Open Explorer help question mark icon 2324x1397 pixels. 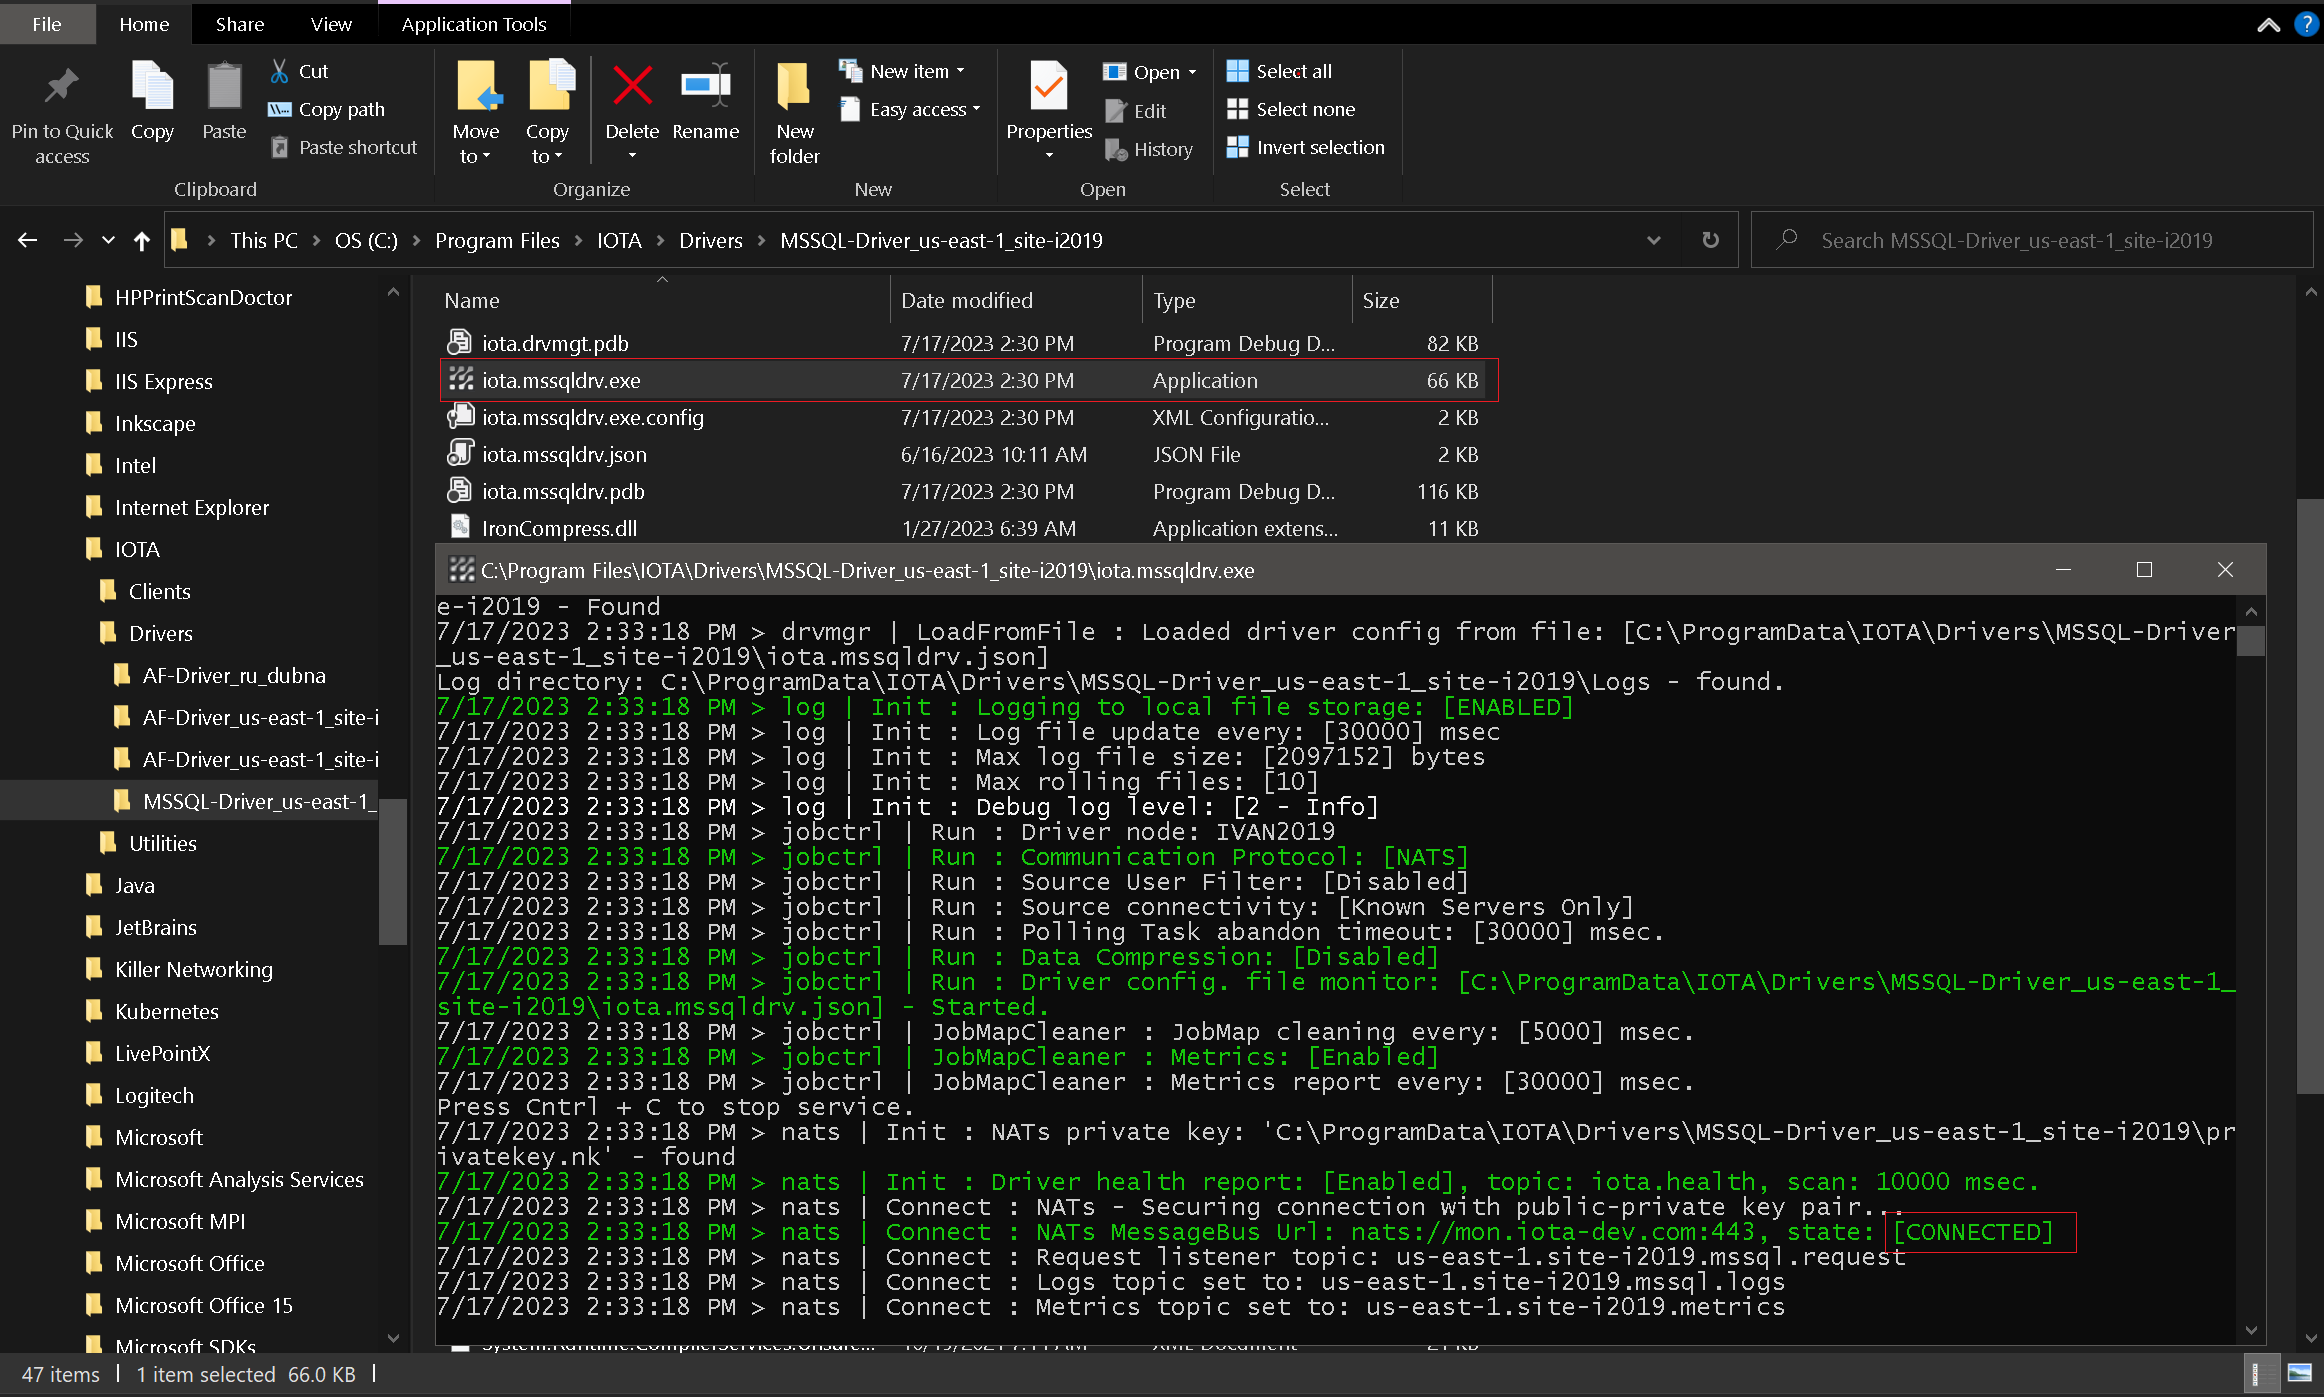pyautogui.click(x=2306, y=24)
